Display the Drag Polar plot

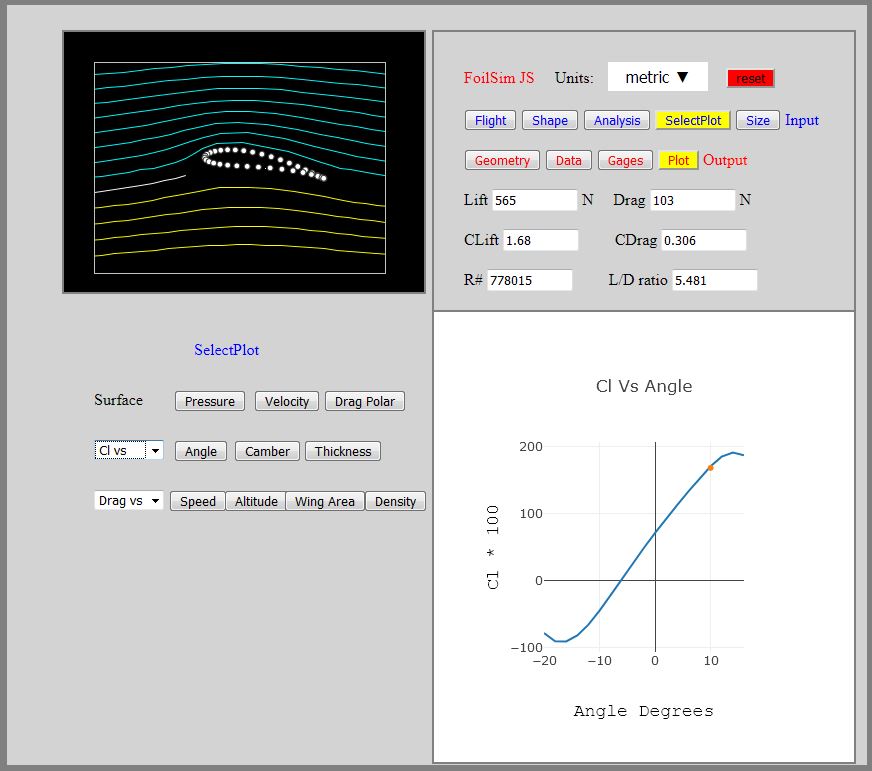364,401
